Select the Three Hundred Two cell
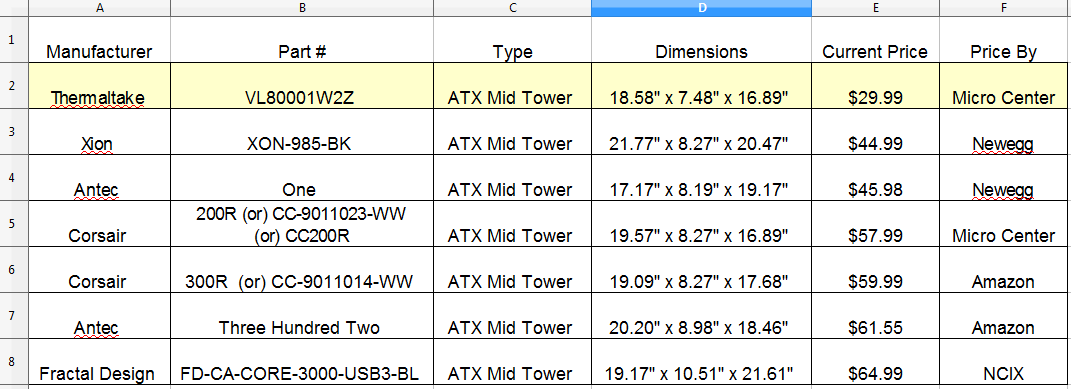1071x389 pixels. (302, 317)
